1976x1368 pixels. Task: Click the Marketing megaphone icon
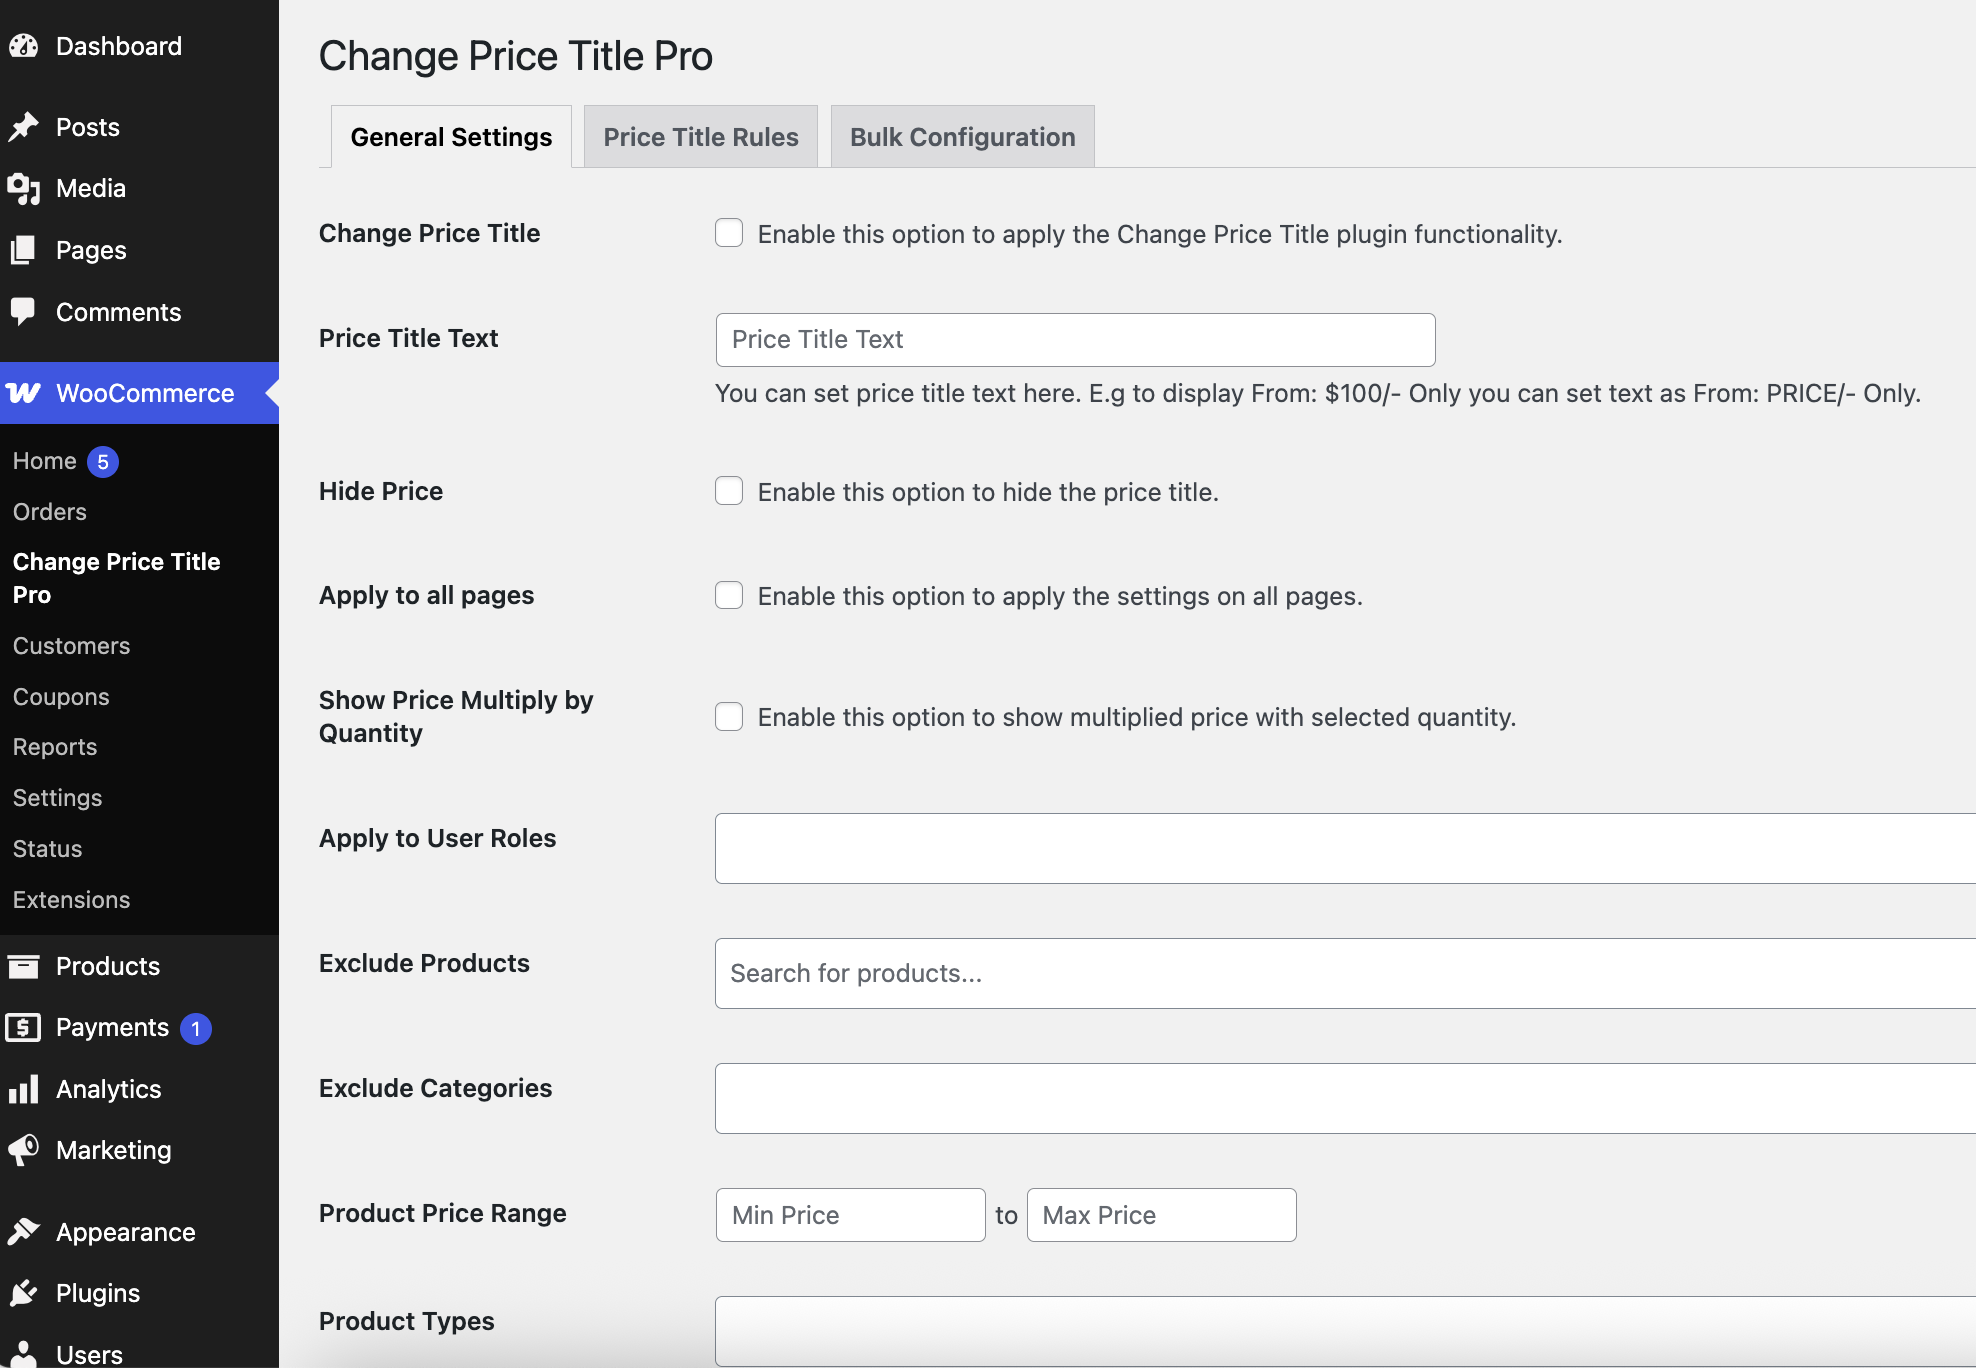click(x=24, y=1150)
